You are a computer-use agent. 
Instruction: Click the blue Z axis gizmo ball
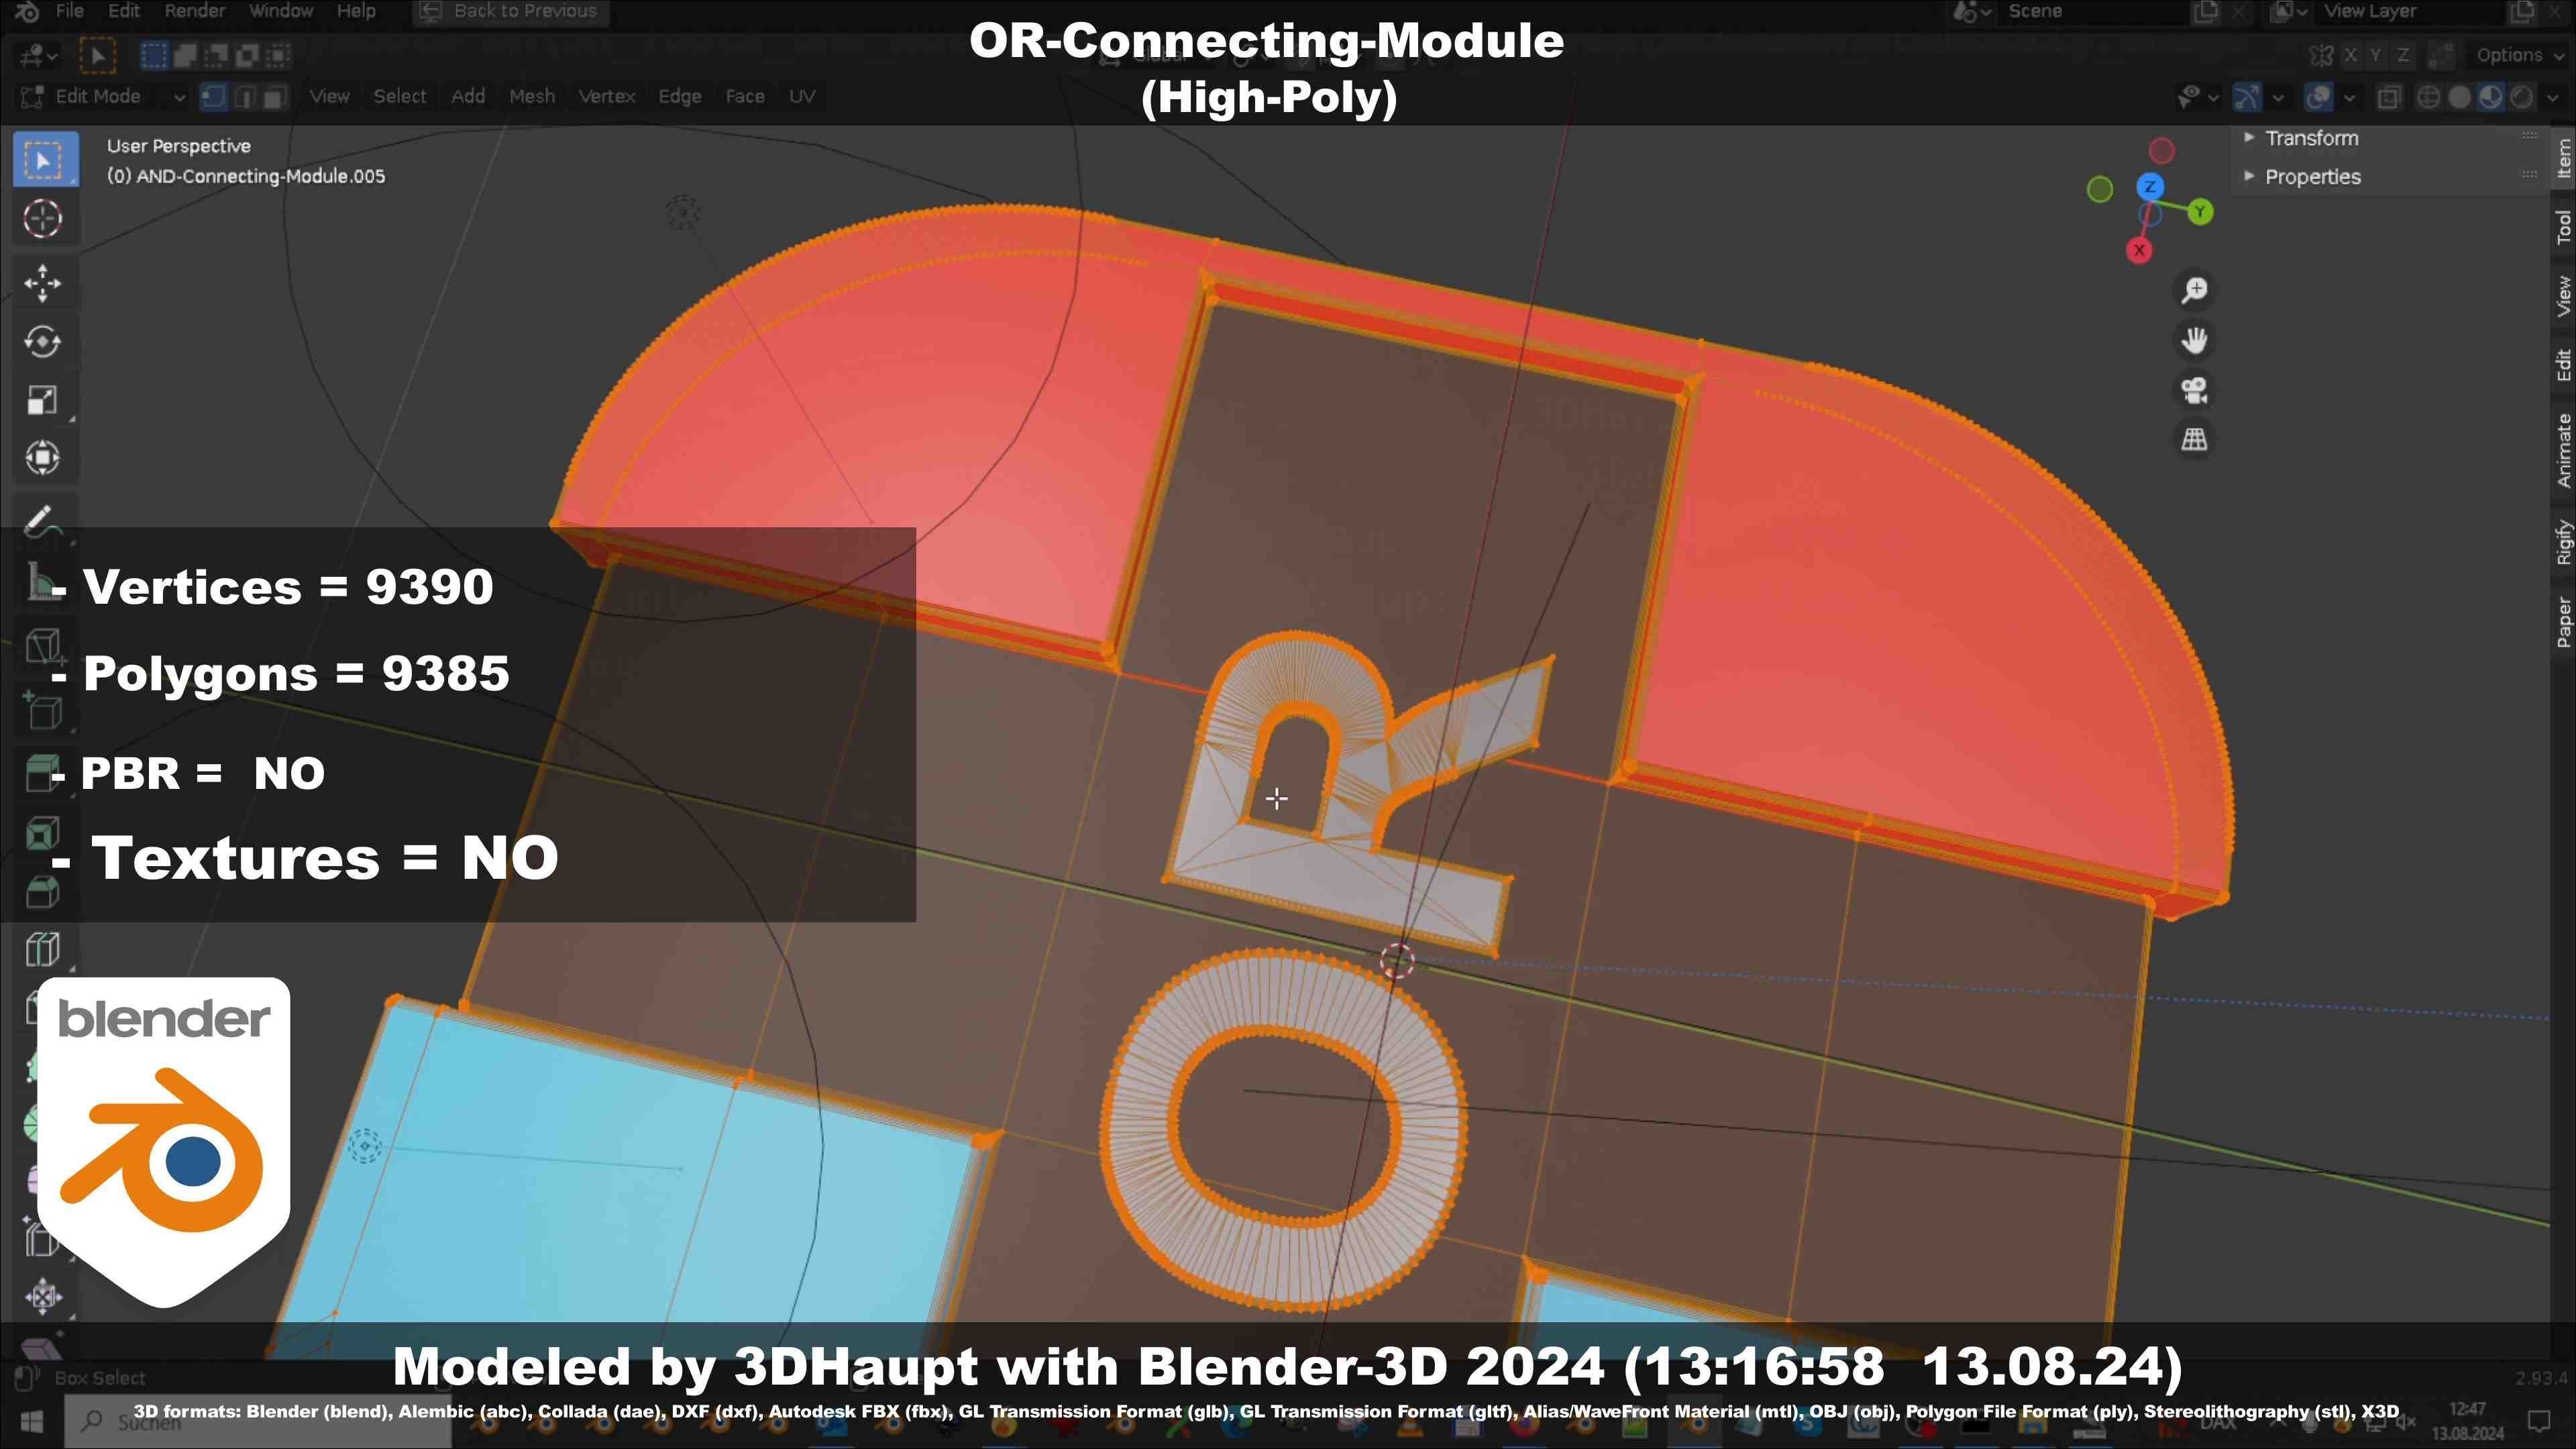point(2150,187)
